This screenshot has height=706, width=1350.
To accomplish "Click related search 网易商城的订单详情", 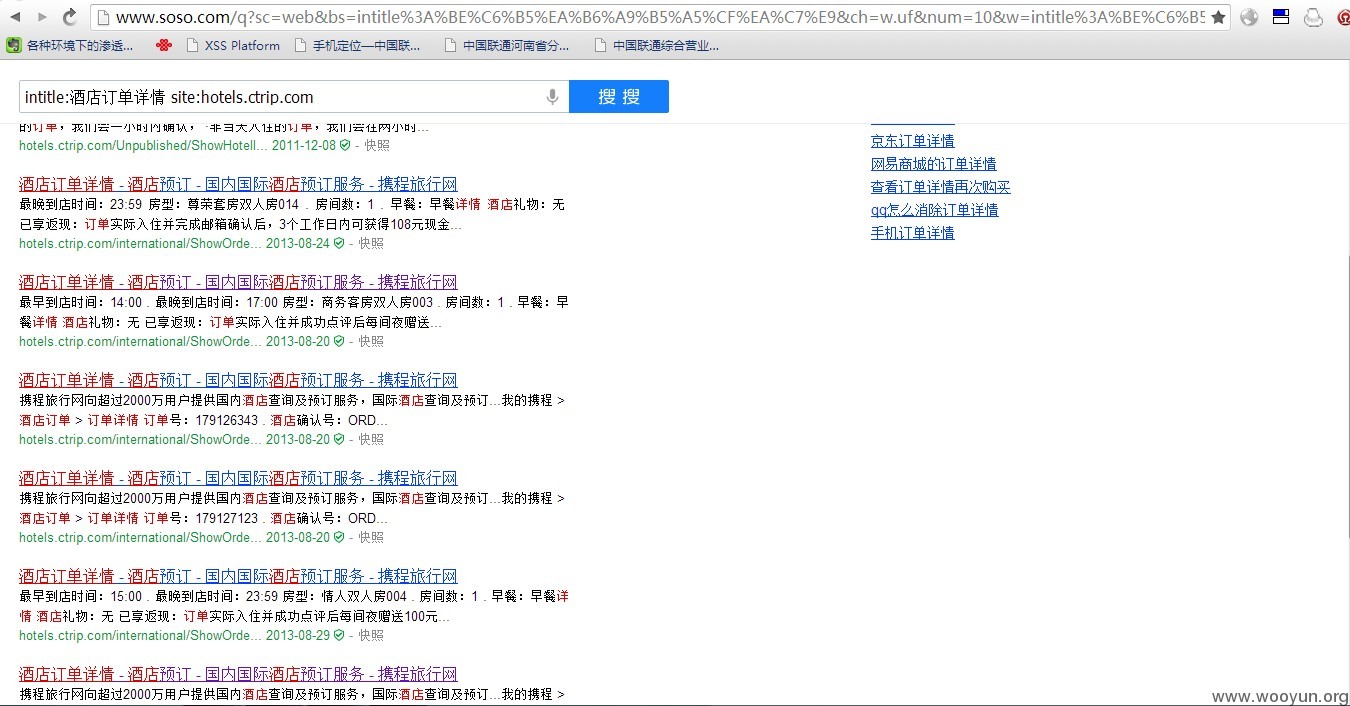I will click(933, 164).
